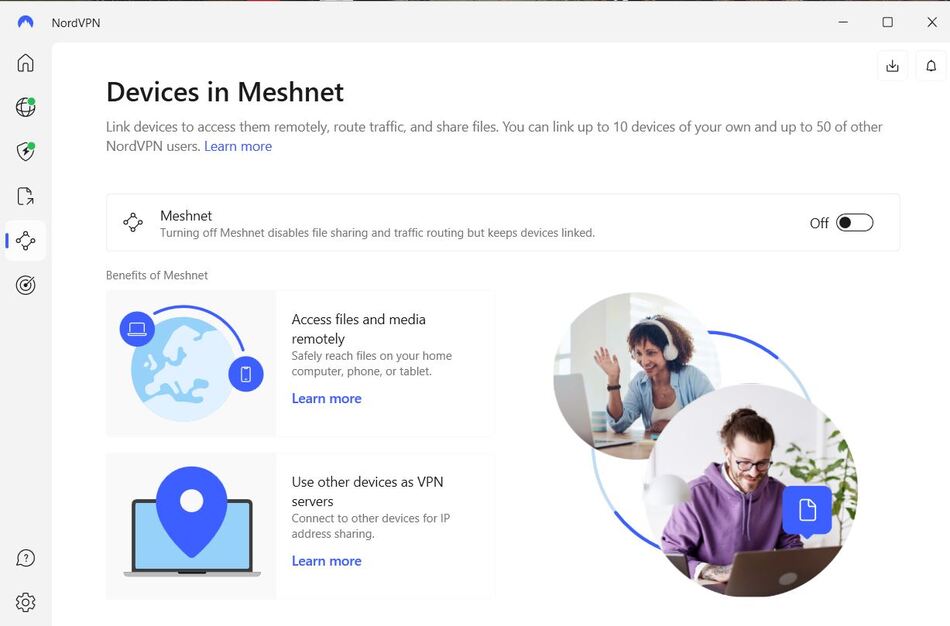Open notifications bell icon
The width and height of the screenshot is (950, 626).
pyautogui.click(x=931, y=66)
